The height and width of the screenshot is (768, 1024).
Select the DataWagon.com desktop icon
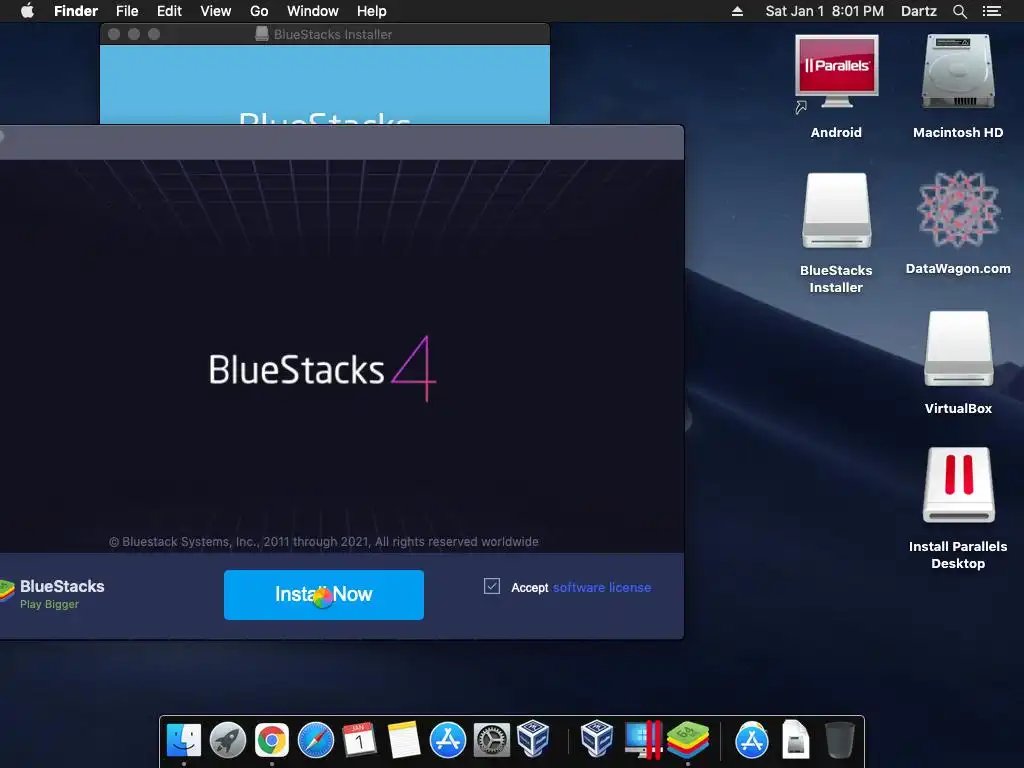(x=958, y=223)
